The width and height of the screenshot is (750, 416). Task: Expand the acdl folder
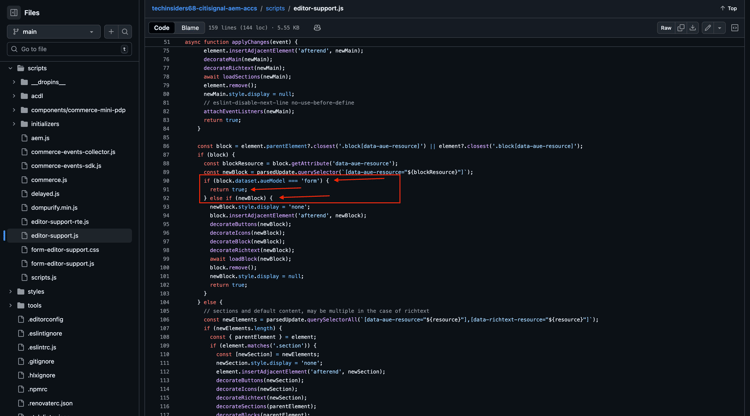pyautogui.click(x=14, y=96)
